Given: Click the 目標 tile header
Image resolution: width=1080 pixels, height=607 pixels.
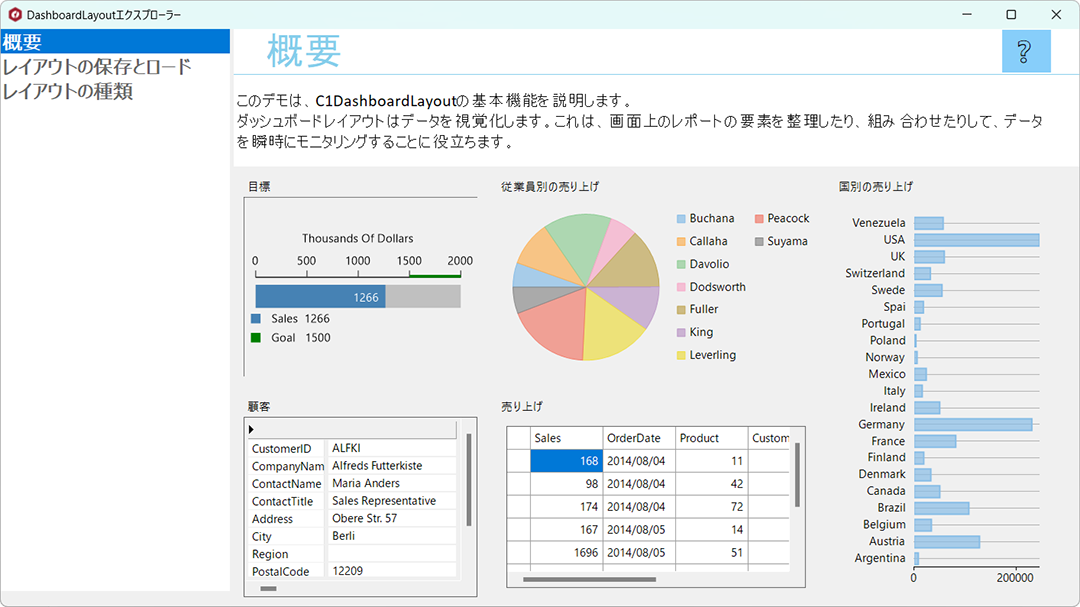Looking at the screenshot, I should click(259, 187).
